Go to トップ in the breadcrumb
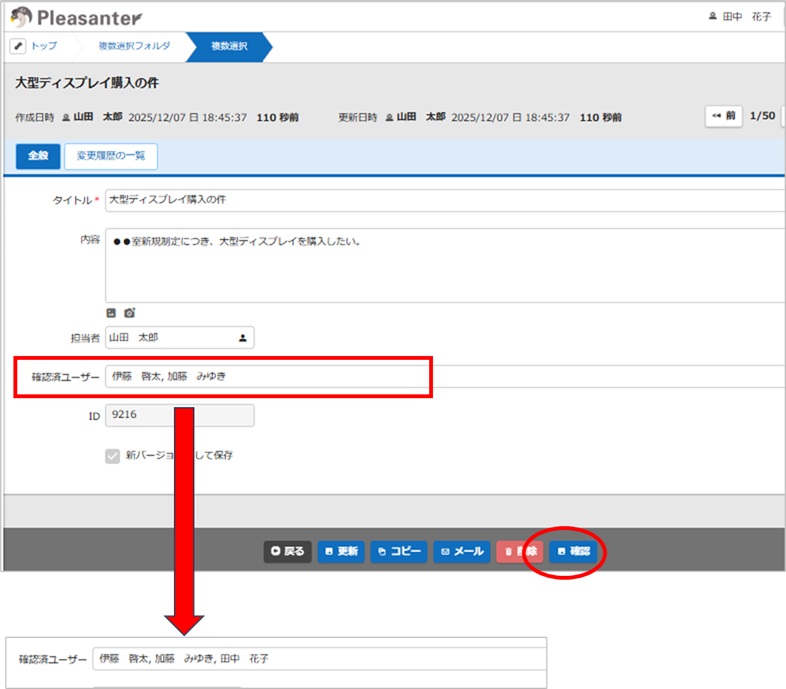Viewport: 786px width, 689px height. [x=44, y=46]
